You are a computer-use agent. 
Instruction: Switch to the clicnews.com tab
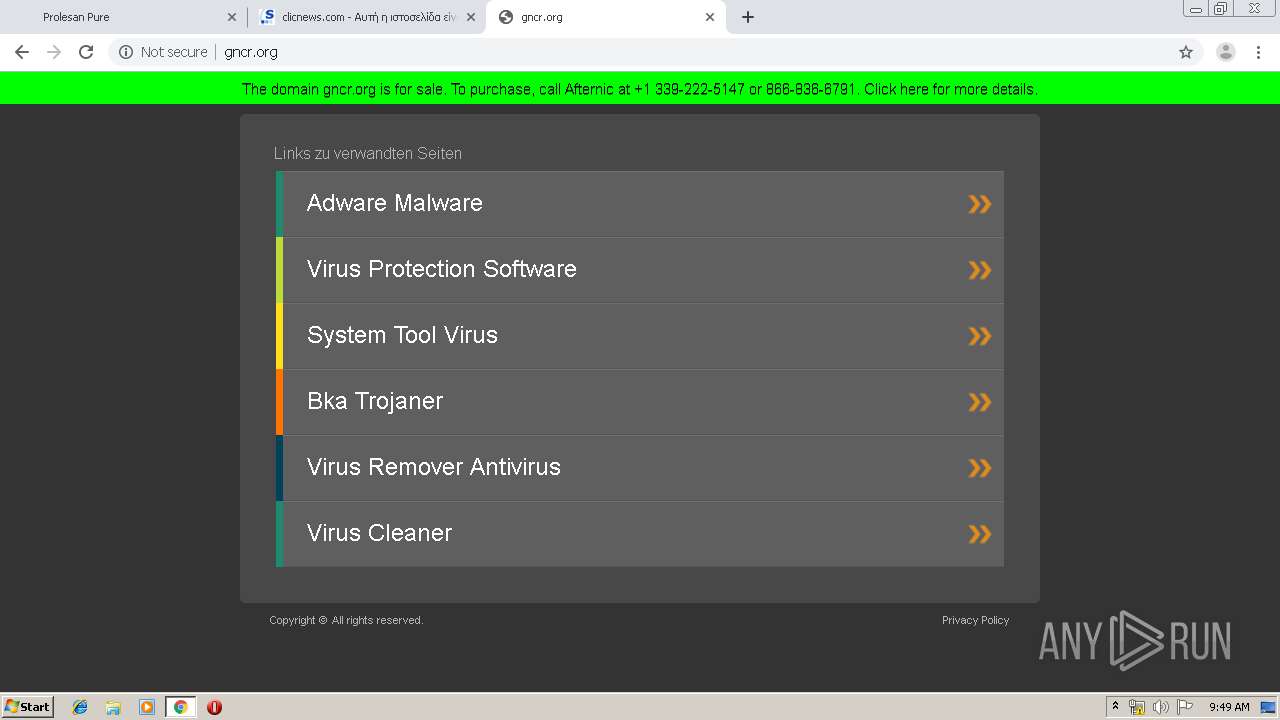point(366,17)
